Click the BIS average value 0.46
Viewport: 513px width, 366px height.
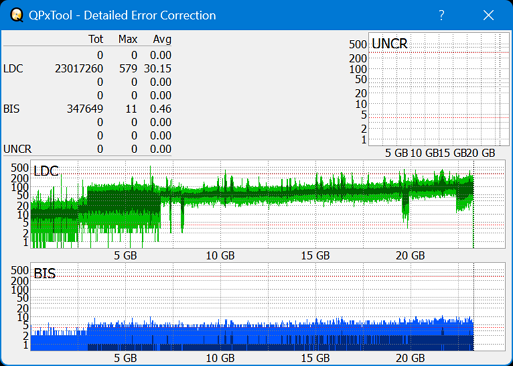point(161,109)
